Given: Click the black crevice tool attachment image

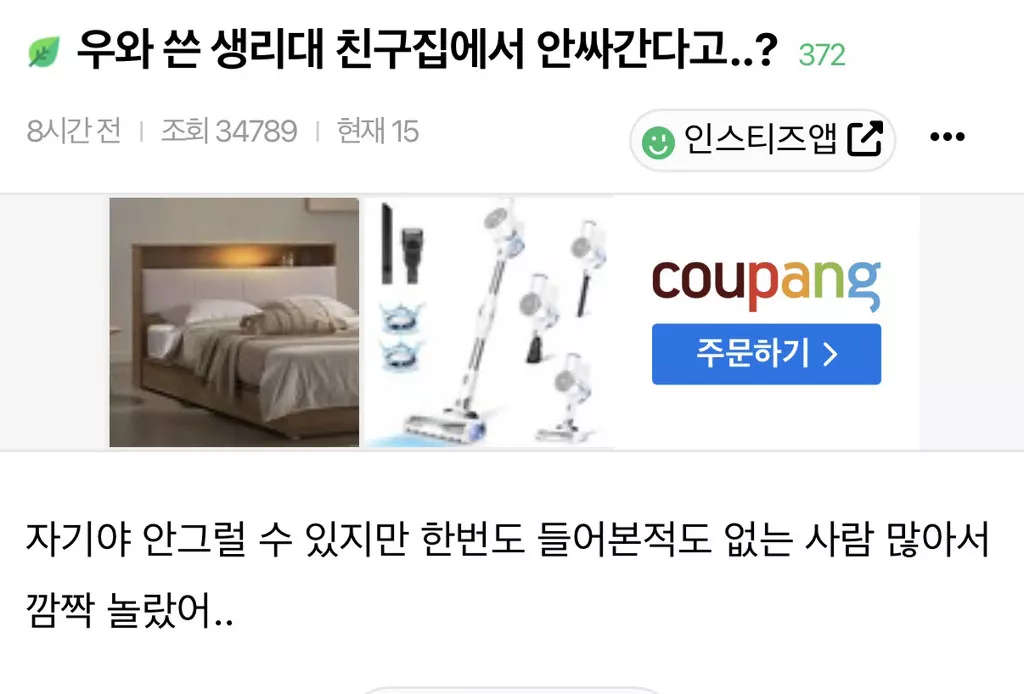Looking at the screenshot, I should tap(387, 243).
